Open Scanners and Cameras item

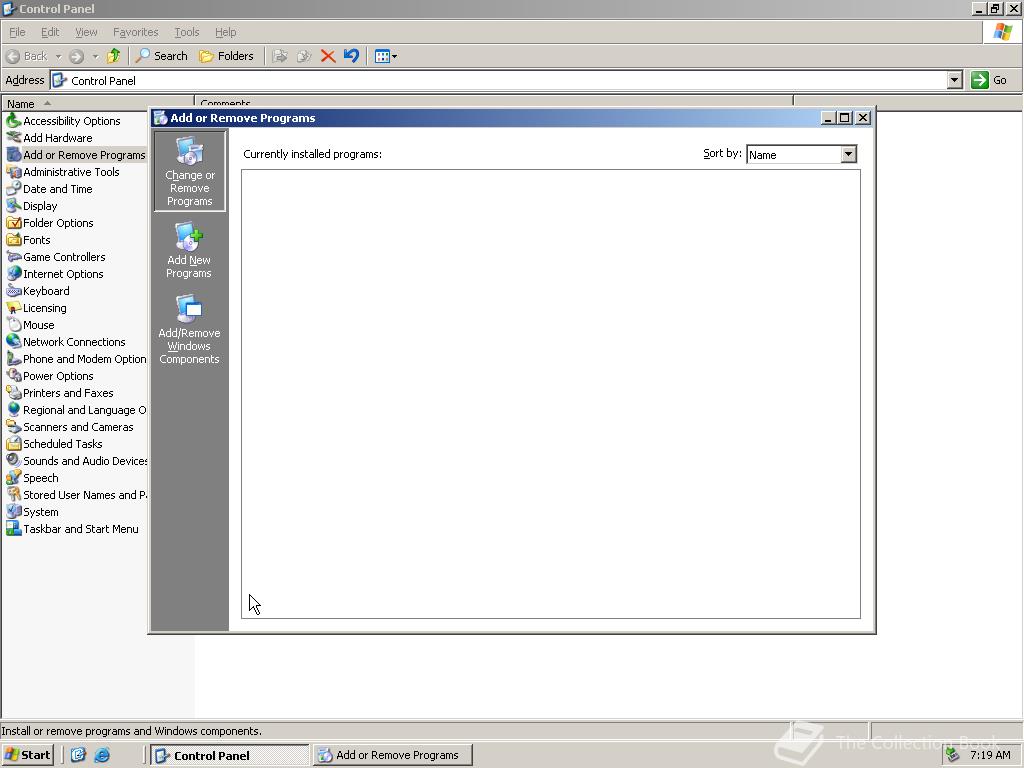pyautogui.click(x=70, y=426)
